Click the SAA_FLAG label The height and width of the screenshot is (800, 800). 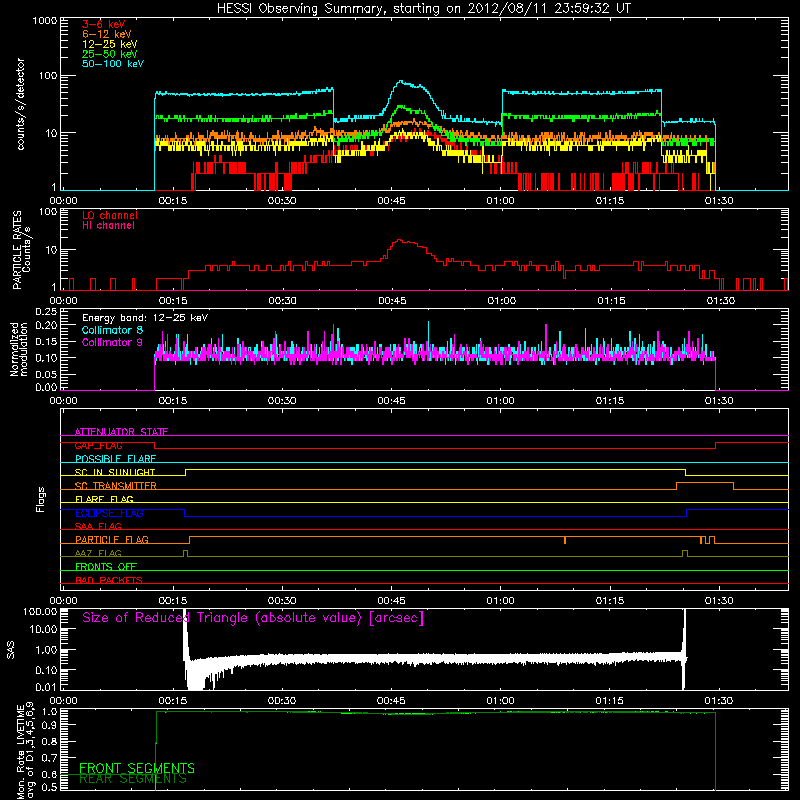point(98,526)
